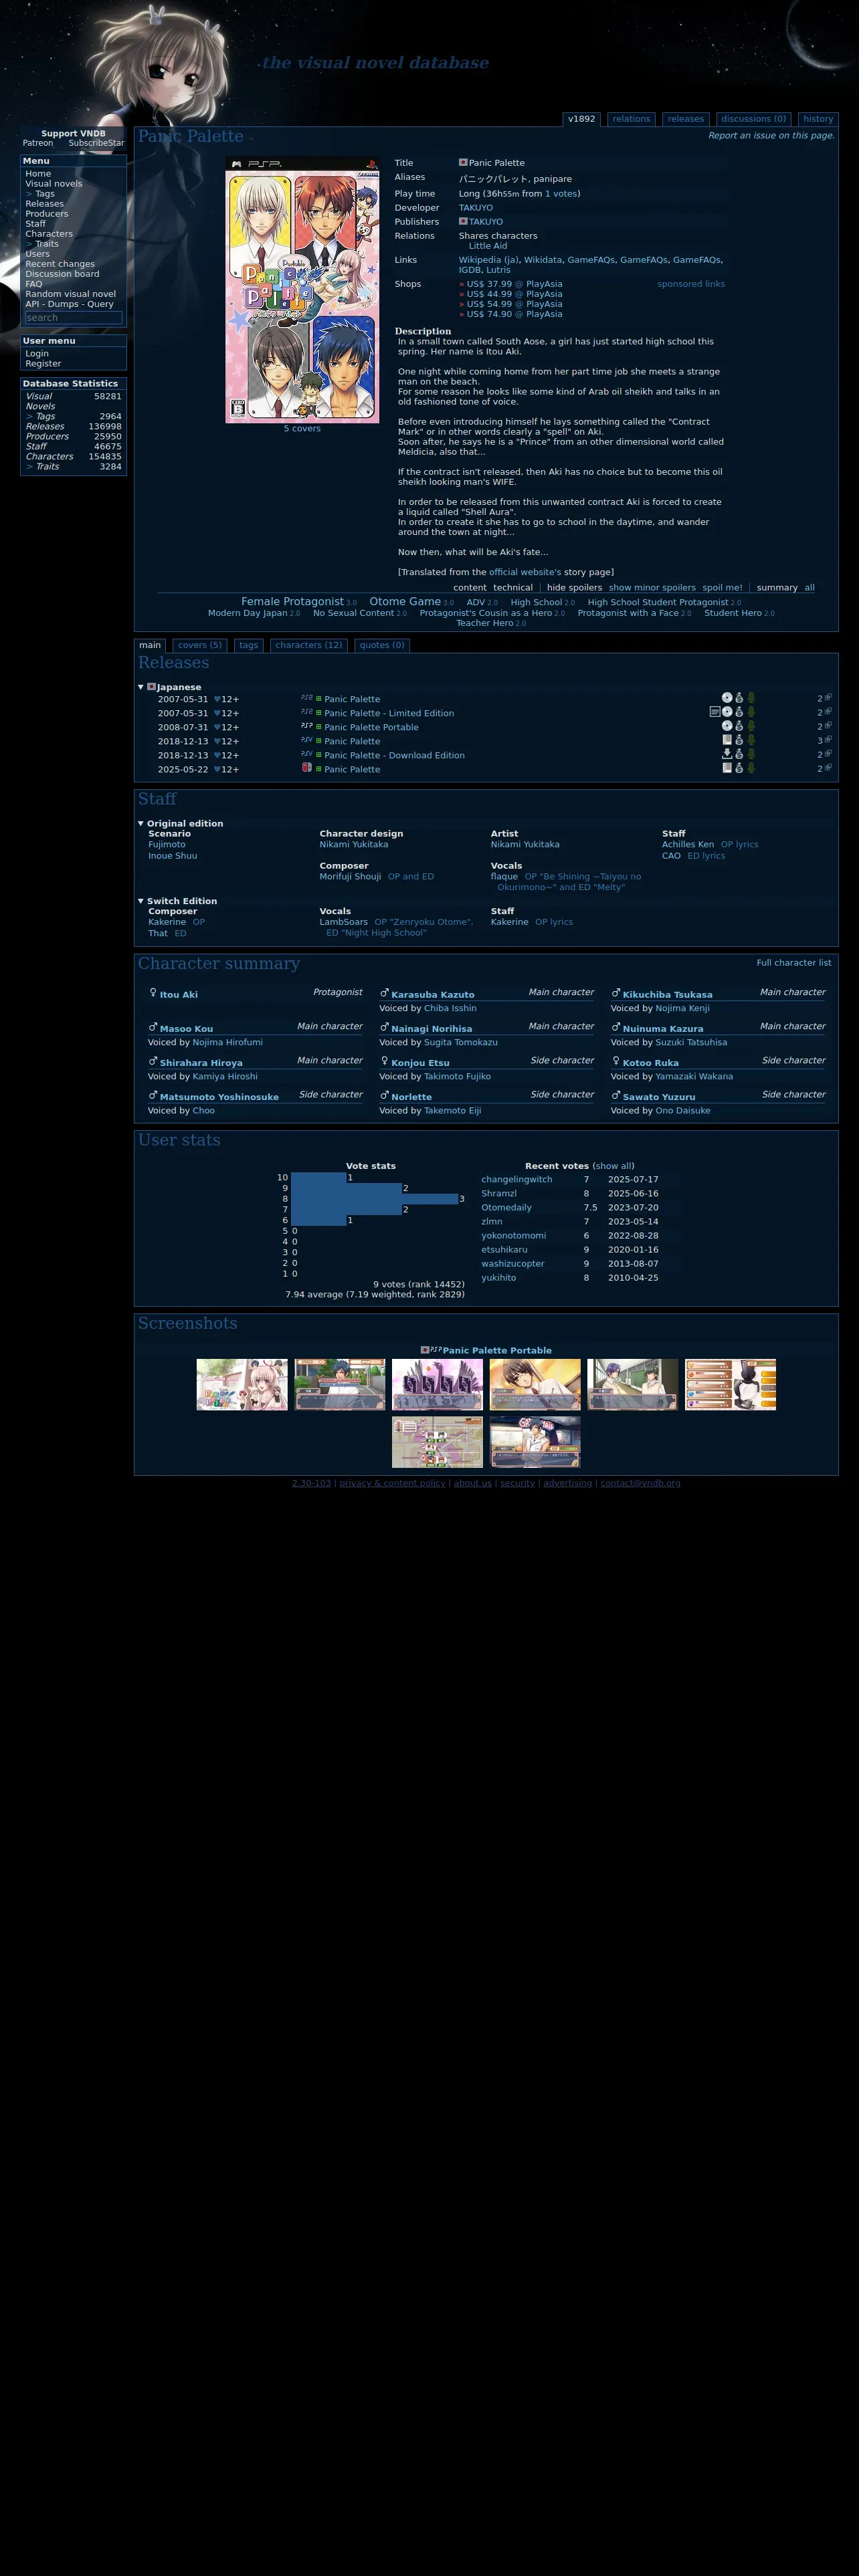The width and height of the screenshot is (859, 2576).
Task: Collapse the Switch Edition staff section
Action: [x=141, y=901]
